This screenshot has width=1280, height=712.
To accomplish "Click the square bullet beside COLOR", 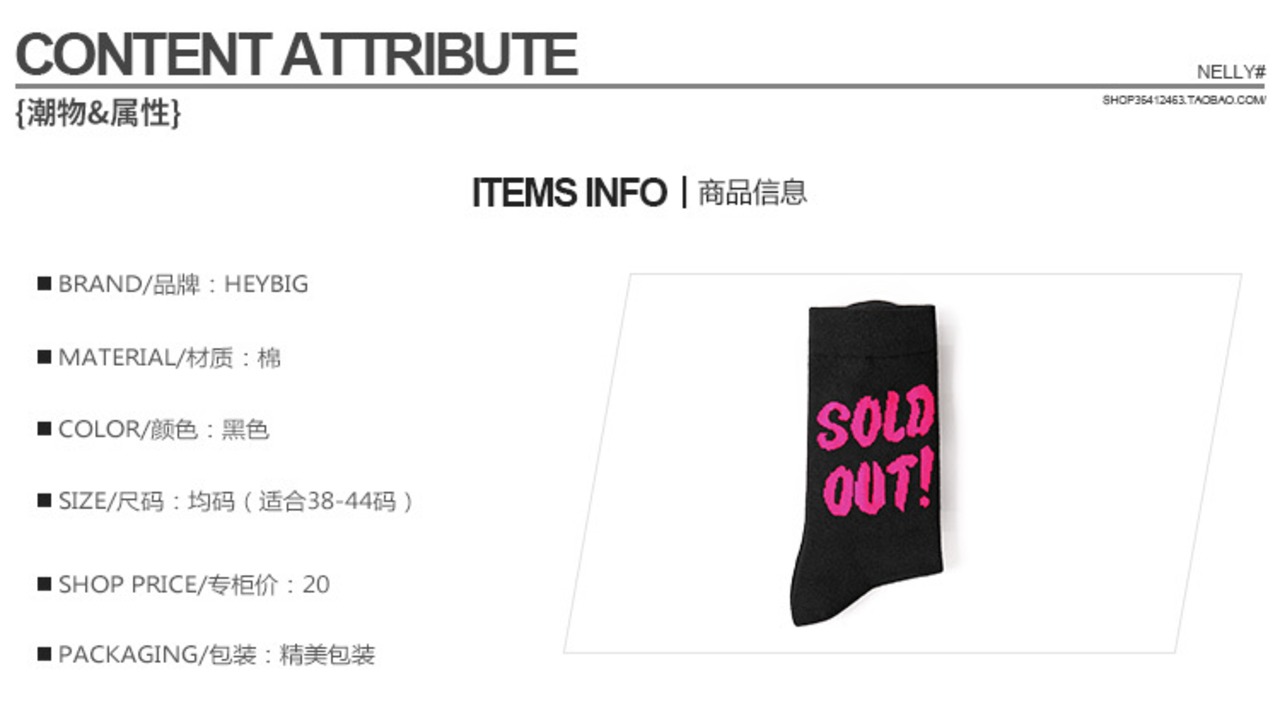I will click(44, 429).
